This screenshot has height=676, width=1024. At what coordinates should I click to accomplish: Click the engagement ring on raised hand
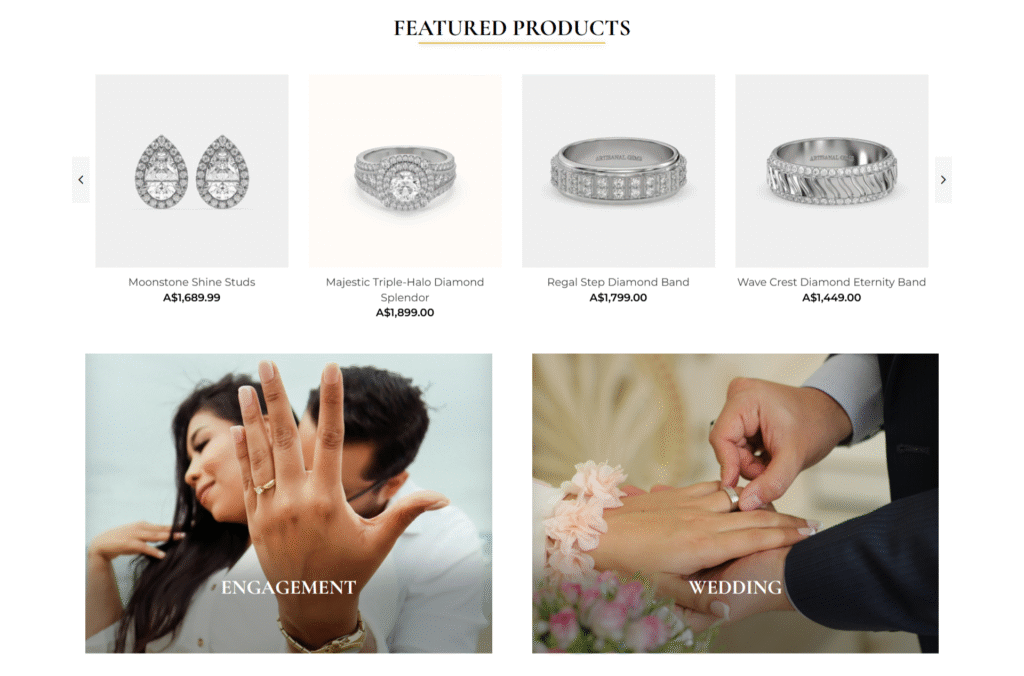(x=265, y=487)
